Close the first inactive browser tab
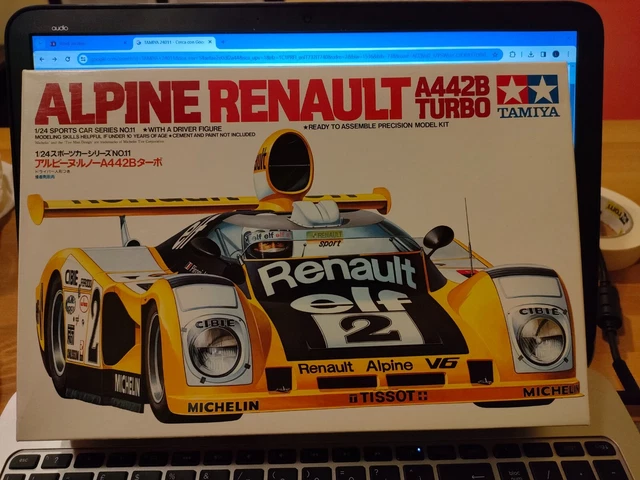 (125, 42)
